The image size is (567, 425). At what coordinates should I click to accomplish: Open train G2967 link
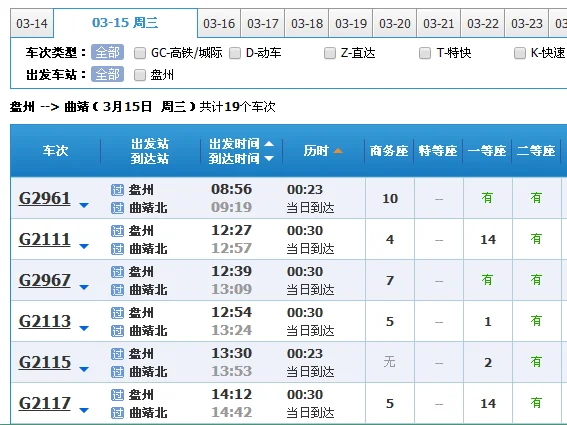click(44, 280)
